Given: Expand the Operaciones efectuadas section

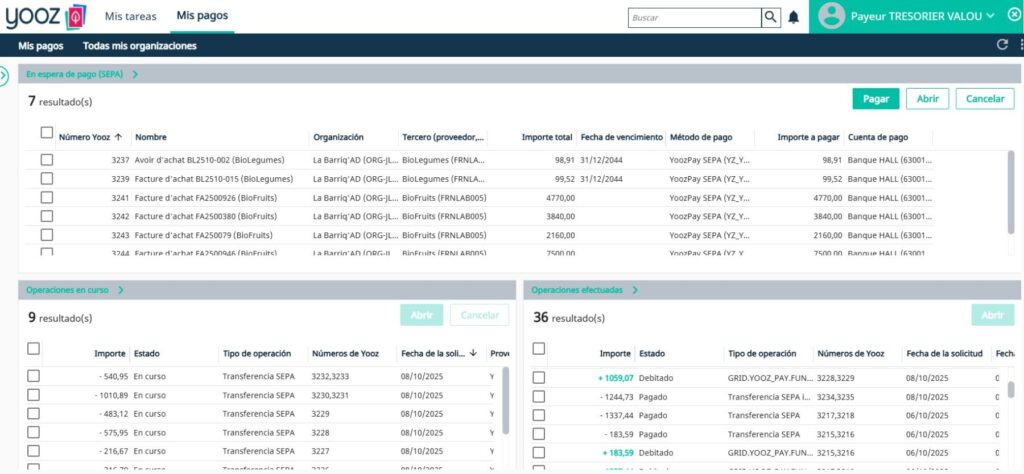Looking at the screenshot, I should pos(634,290).
